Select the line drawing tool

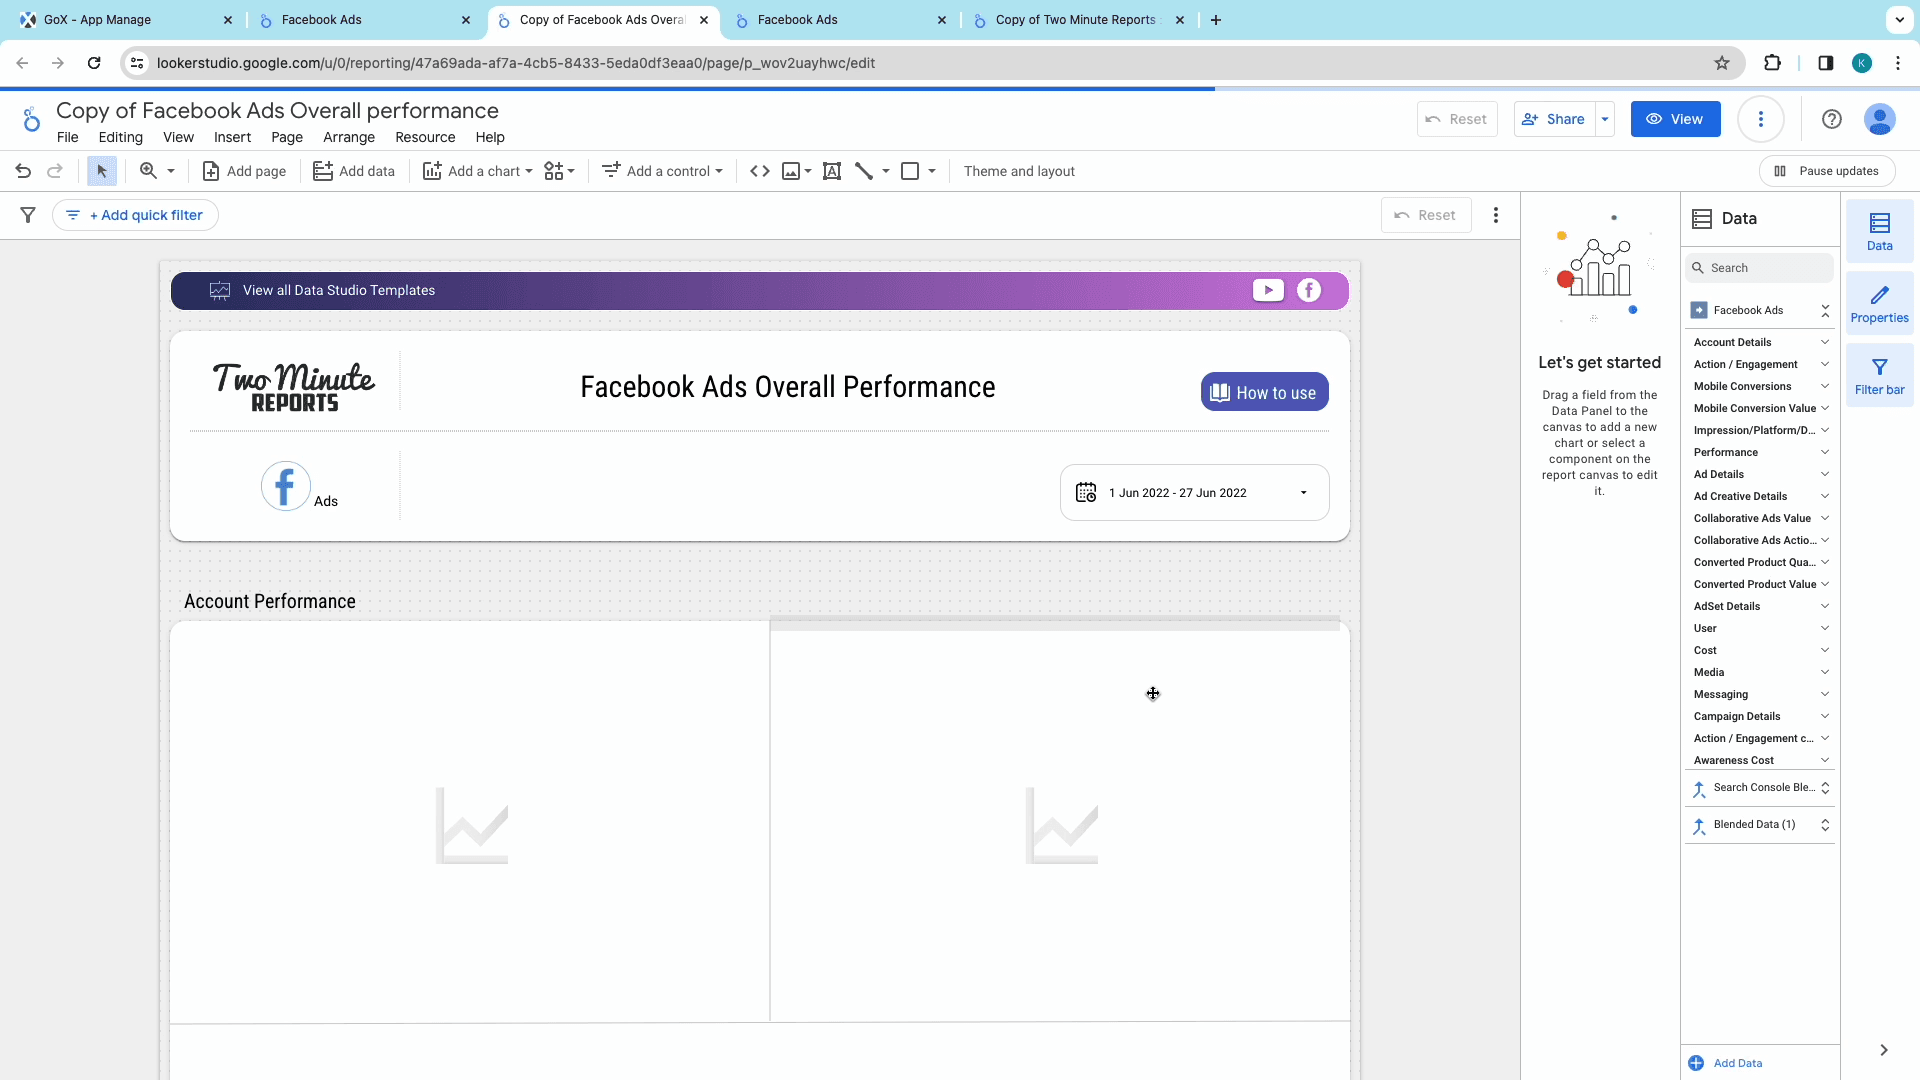[865, 171]
